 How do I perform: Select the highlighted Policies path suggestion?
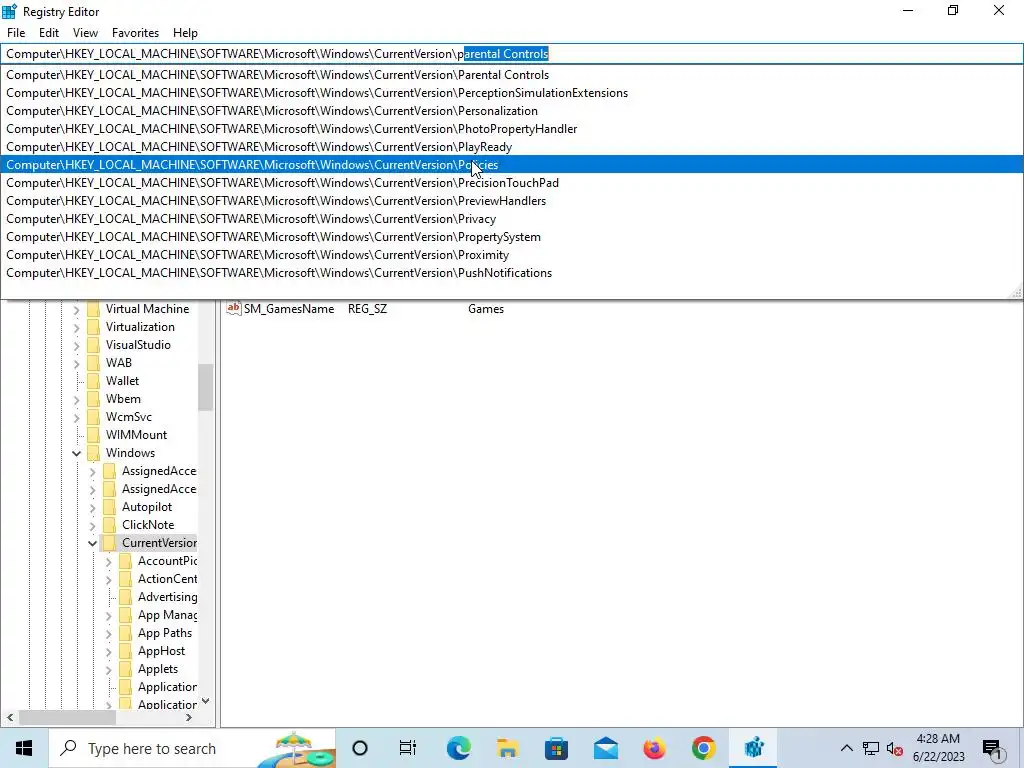pyautogui.click(x=512, y=165)
